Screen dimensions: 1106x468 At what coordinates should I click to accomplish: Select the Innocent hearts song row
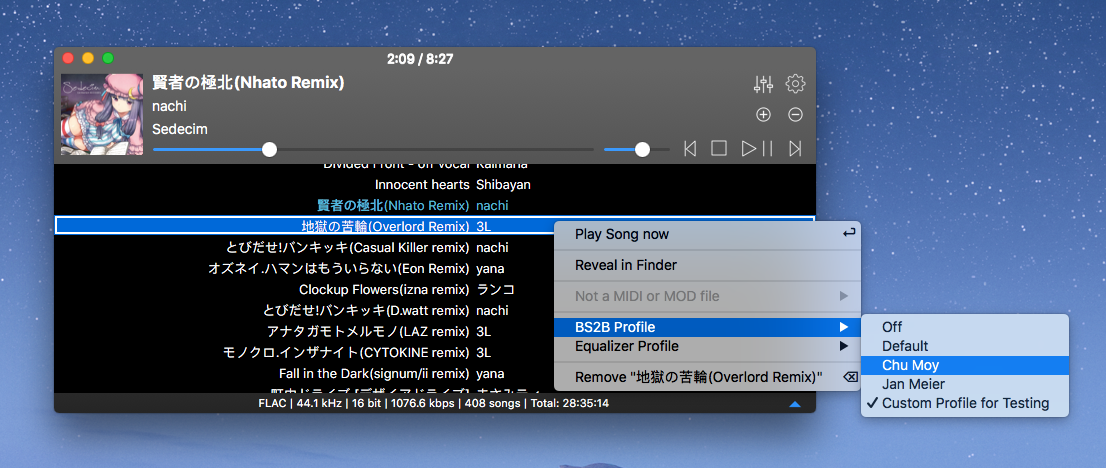(434, 185)
